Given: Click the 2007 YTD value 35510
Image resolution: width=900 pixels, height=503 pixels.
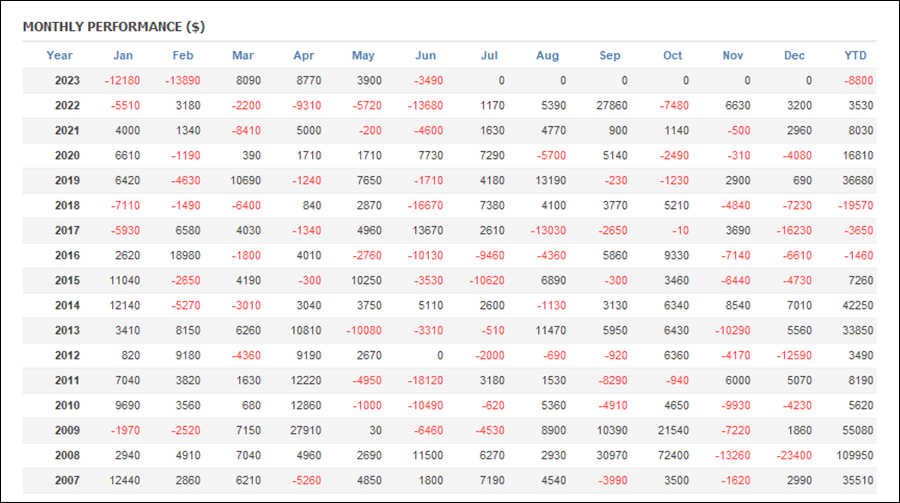Looking at the screenshot, I should (x=858, y=480).
